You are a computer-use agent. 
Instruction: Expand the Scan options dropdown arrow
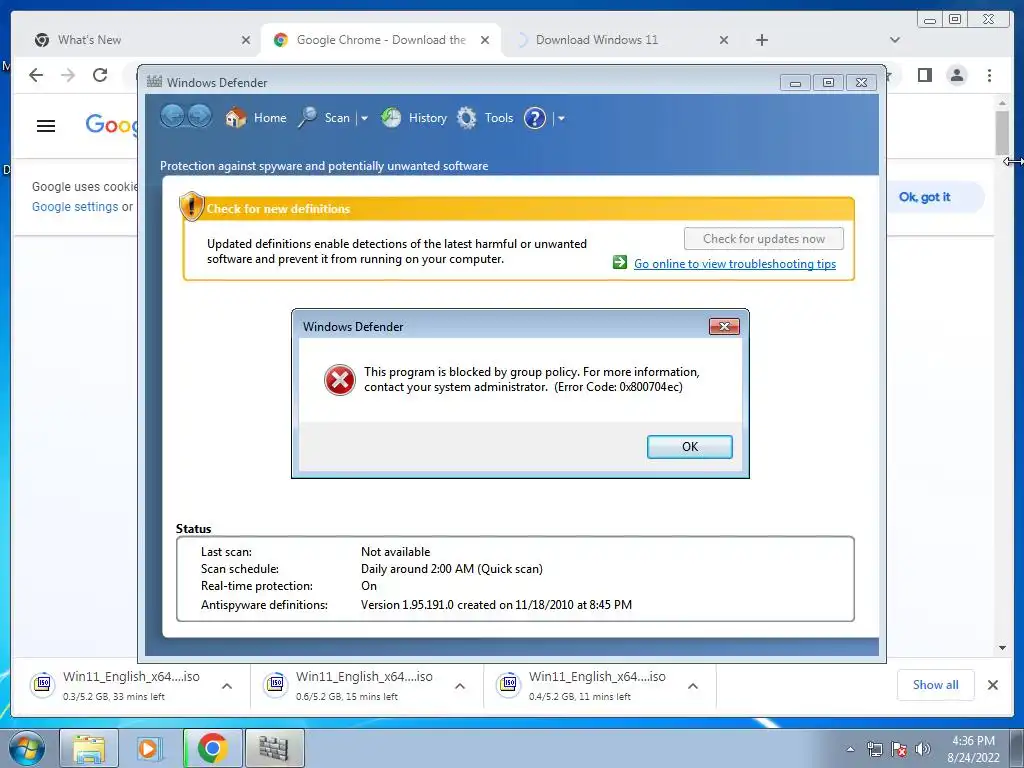(x=364, y=118)
